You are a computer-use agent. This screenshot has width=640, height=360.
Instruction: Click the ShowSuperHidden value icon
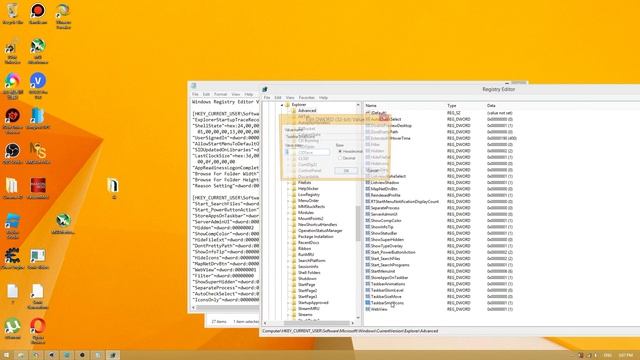point(367,240)
